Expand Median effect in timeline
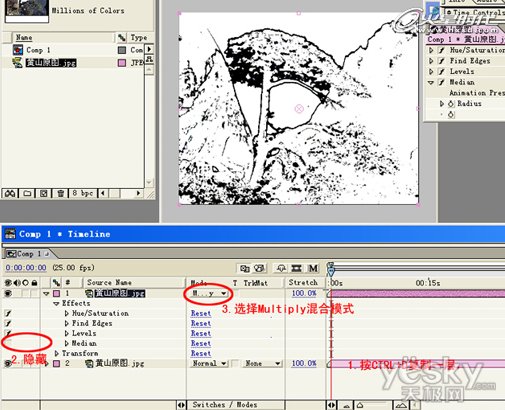 [x=67, y=343]
